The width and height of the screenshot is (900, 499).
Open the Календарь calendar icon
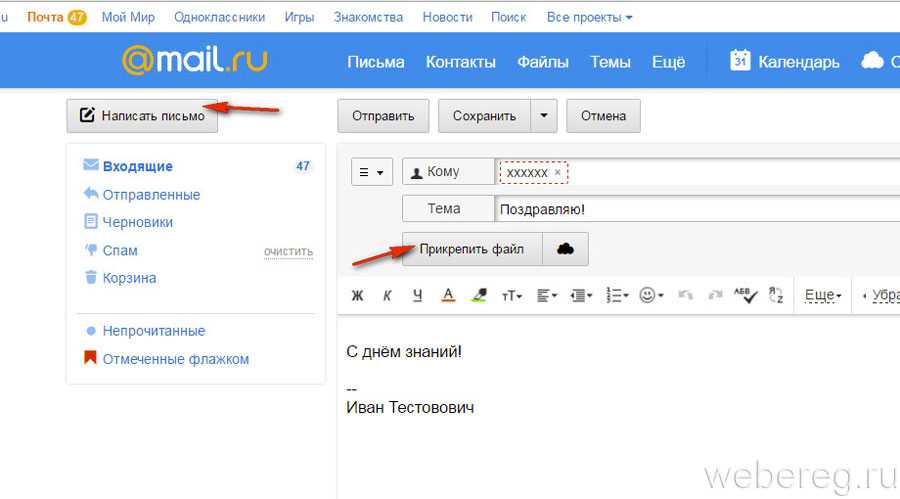740,60
